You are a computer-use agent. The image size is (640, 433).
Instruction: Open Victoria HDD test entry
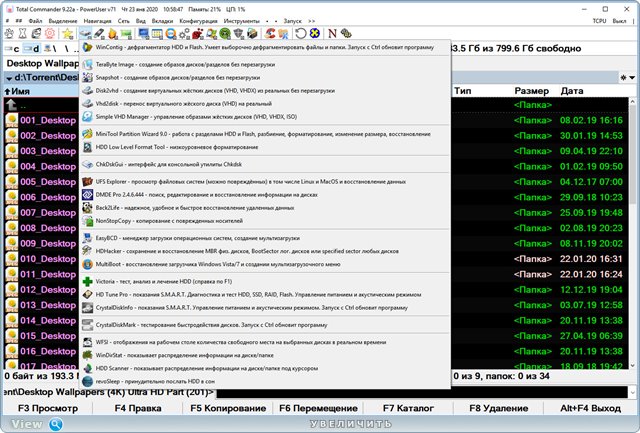(x=265, y=282)
